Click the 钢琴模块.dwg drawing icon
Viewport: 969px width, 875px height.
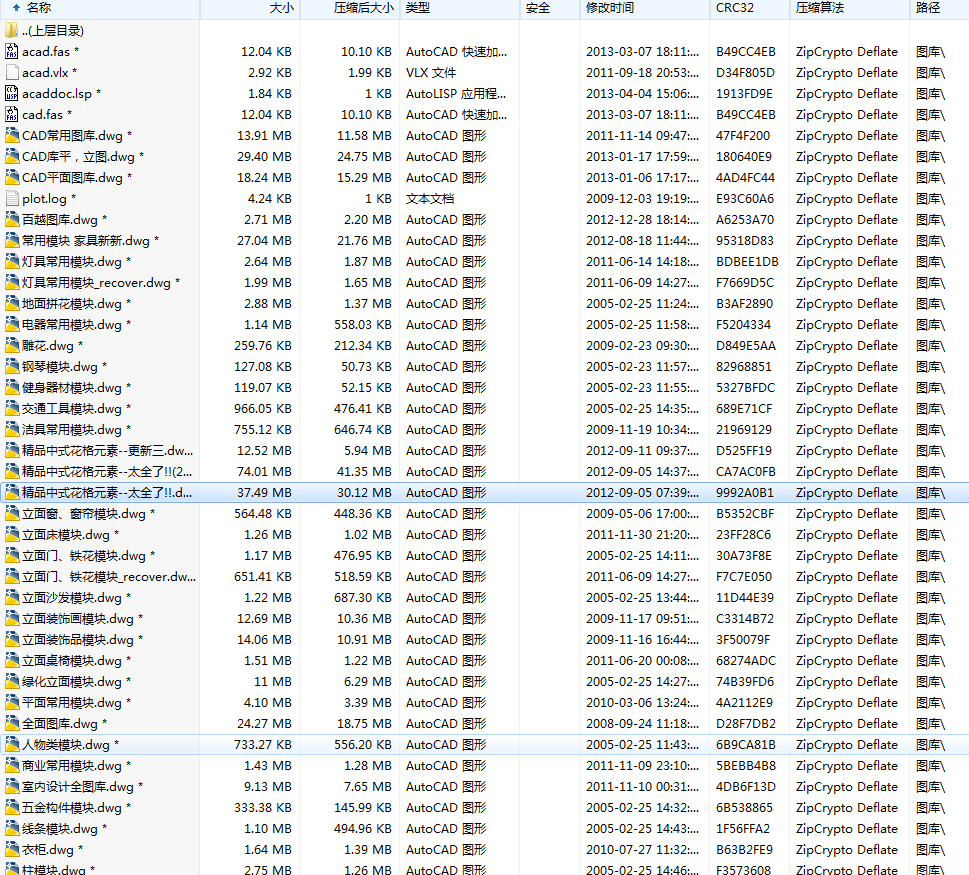pyautogui.click(x=11, y=366)
